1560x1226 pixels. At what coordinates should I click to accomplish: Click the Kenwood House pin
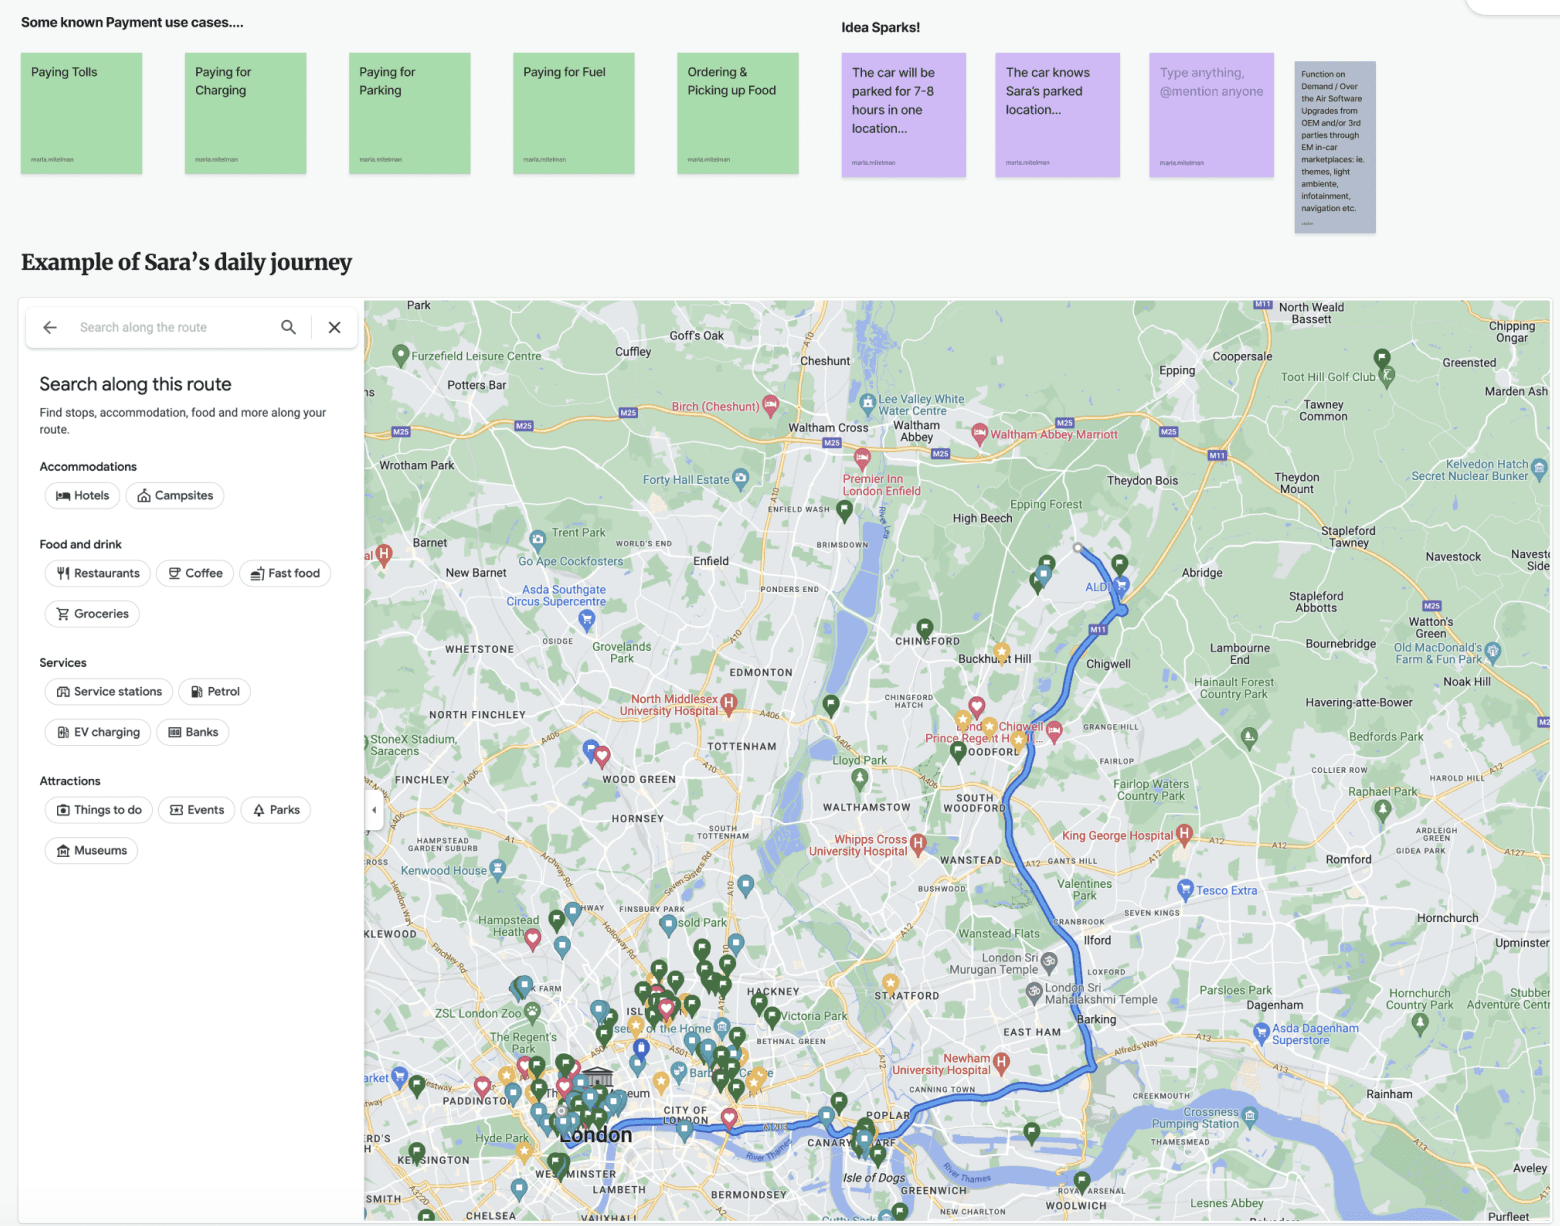[x=498, y=869]
